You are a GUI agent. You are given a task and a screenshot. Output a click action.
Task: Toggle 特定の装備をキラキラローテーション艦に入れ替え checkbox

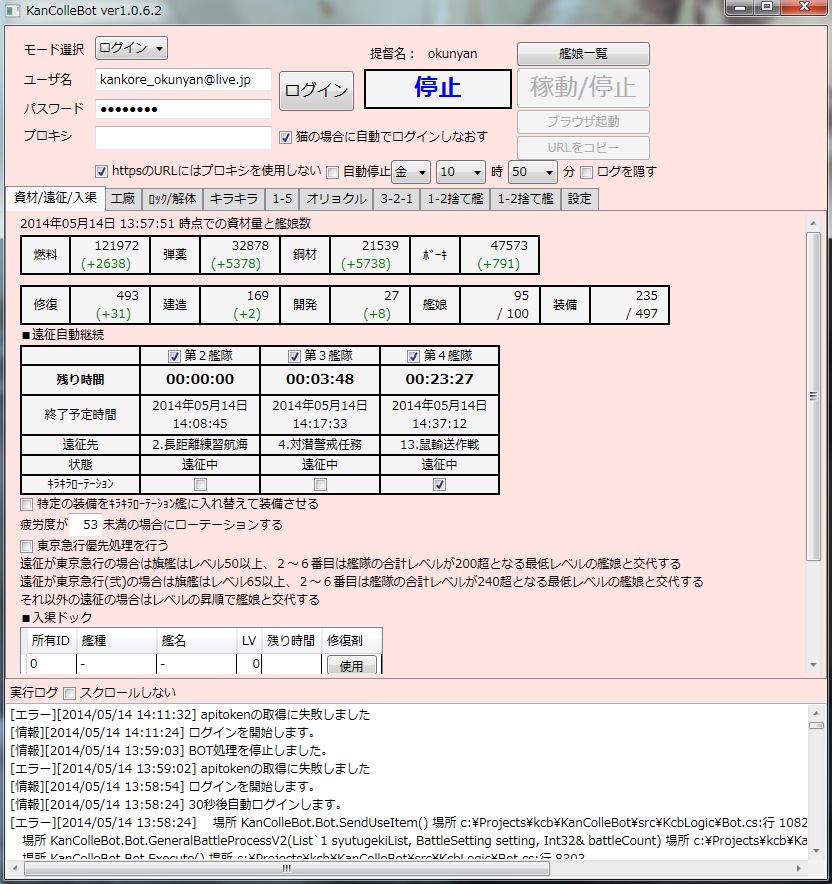[x=26, y=504]
